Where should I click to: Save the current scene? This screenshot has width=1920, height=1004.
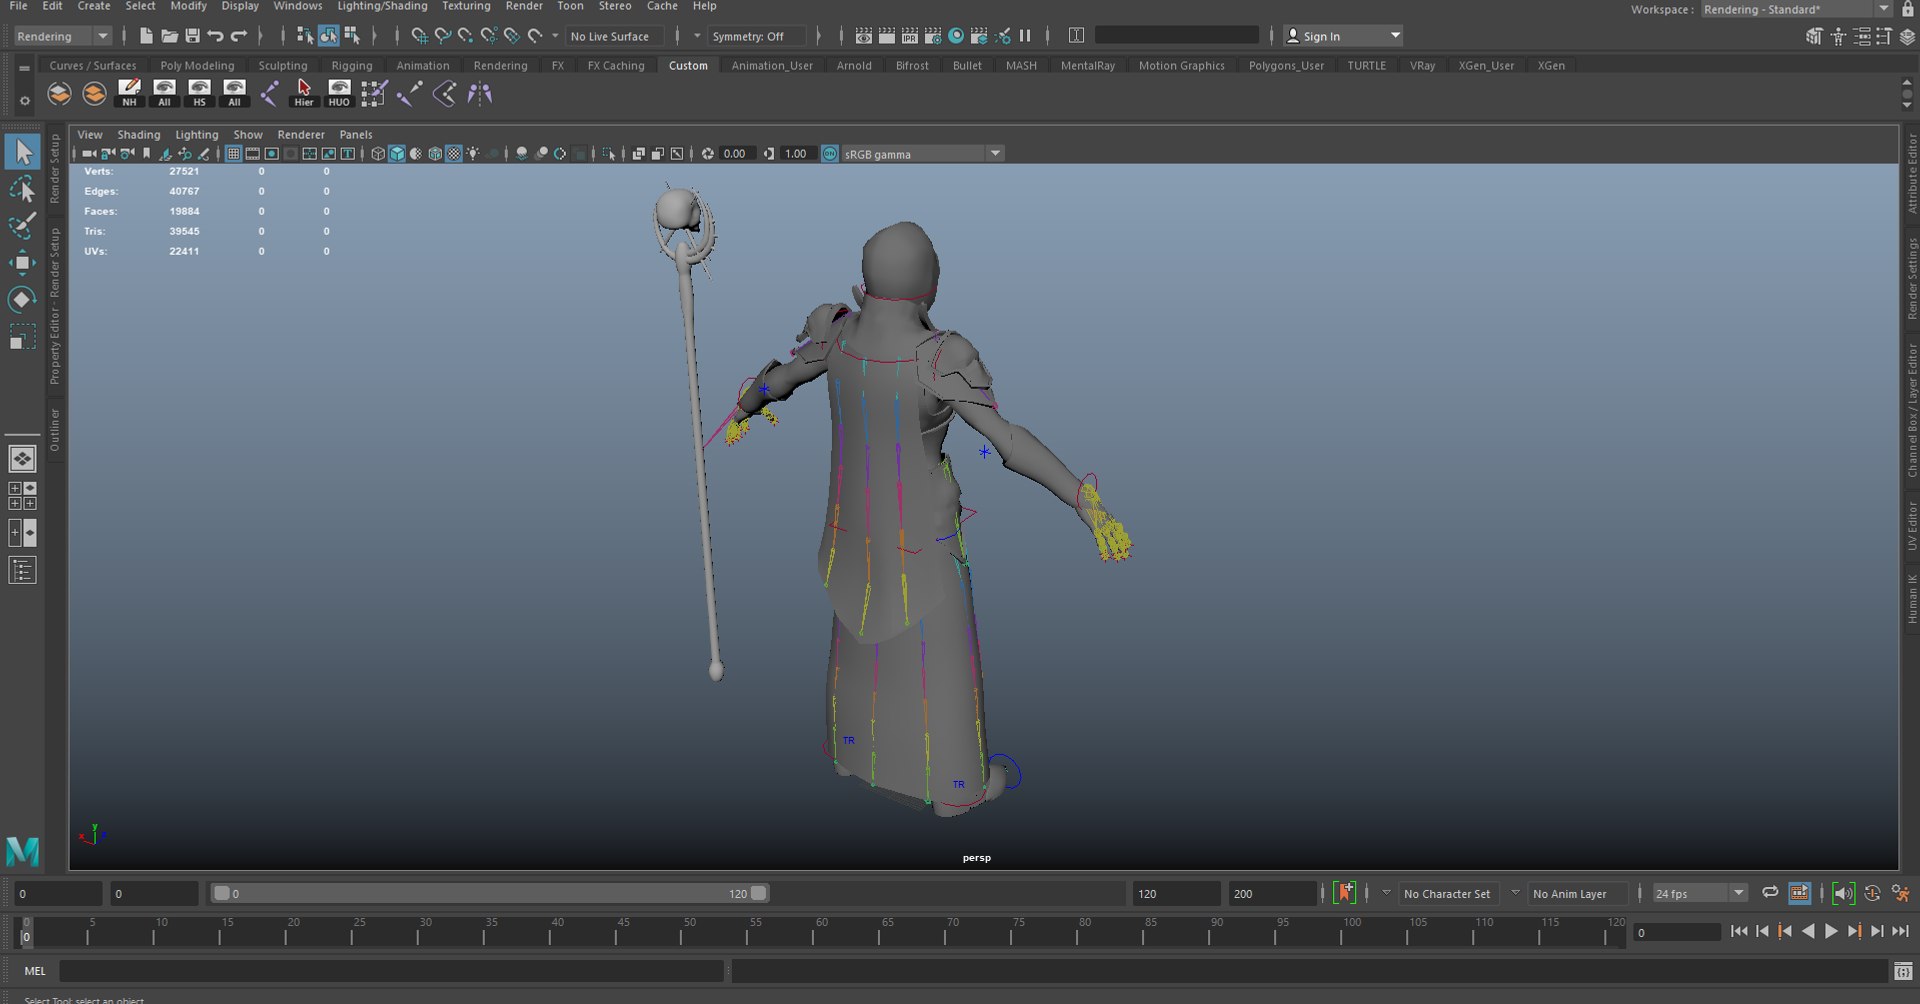[x=192, y=36]
